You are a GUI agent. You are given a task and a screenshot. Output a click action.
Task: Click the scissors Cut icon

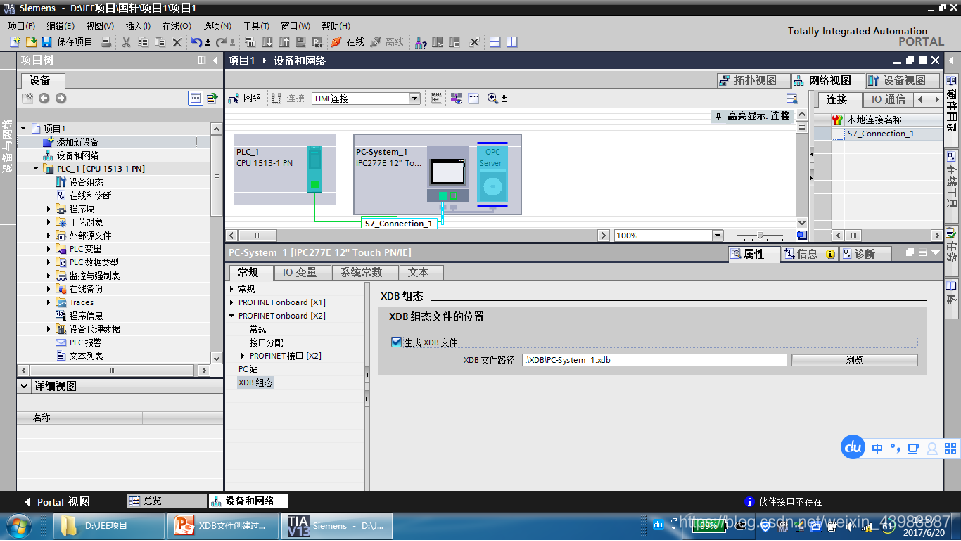point(126,42)
